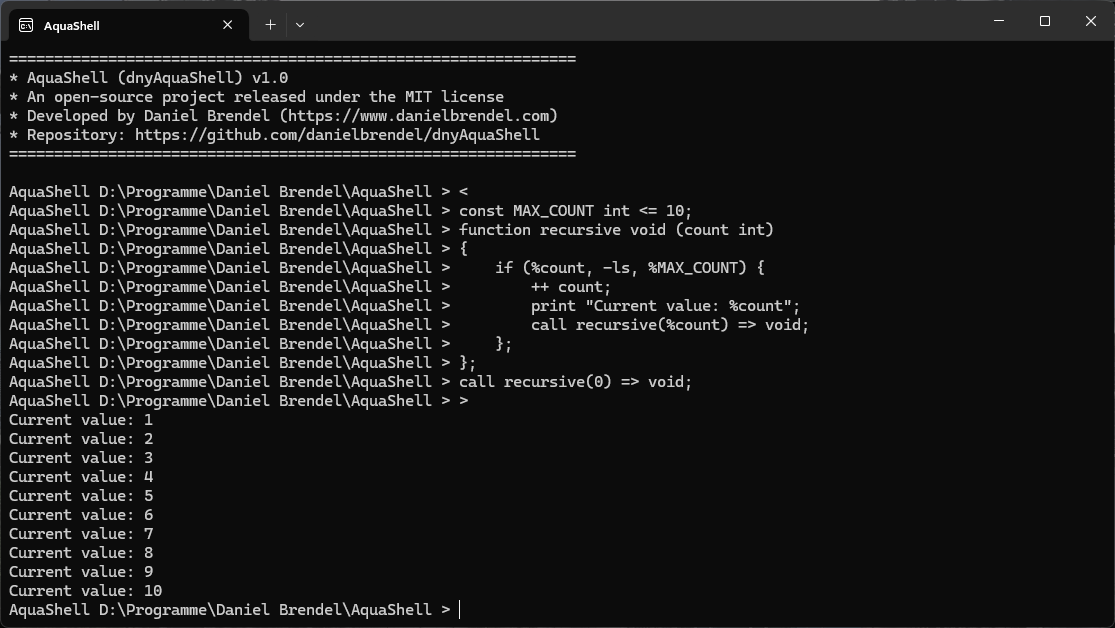Click the 'Current value: 1' output line
Screen dimensions: 1115x628
(81, 420)
